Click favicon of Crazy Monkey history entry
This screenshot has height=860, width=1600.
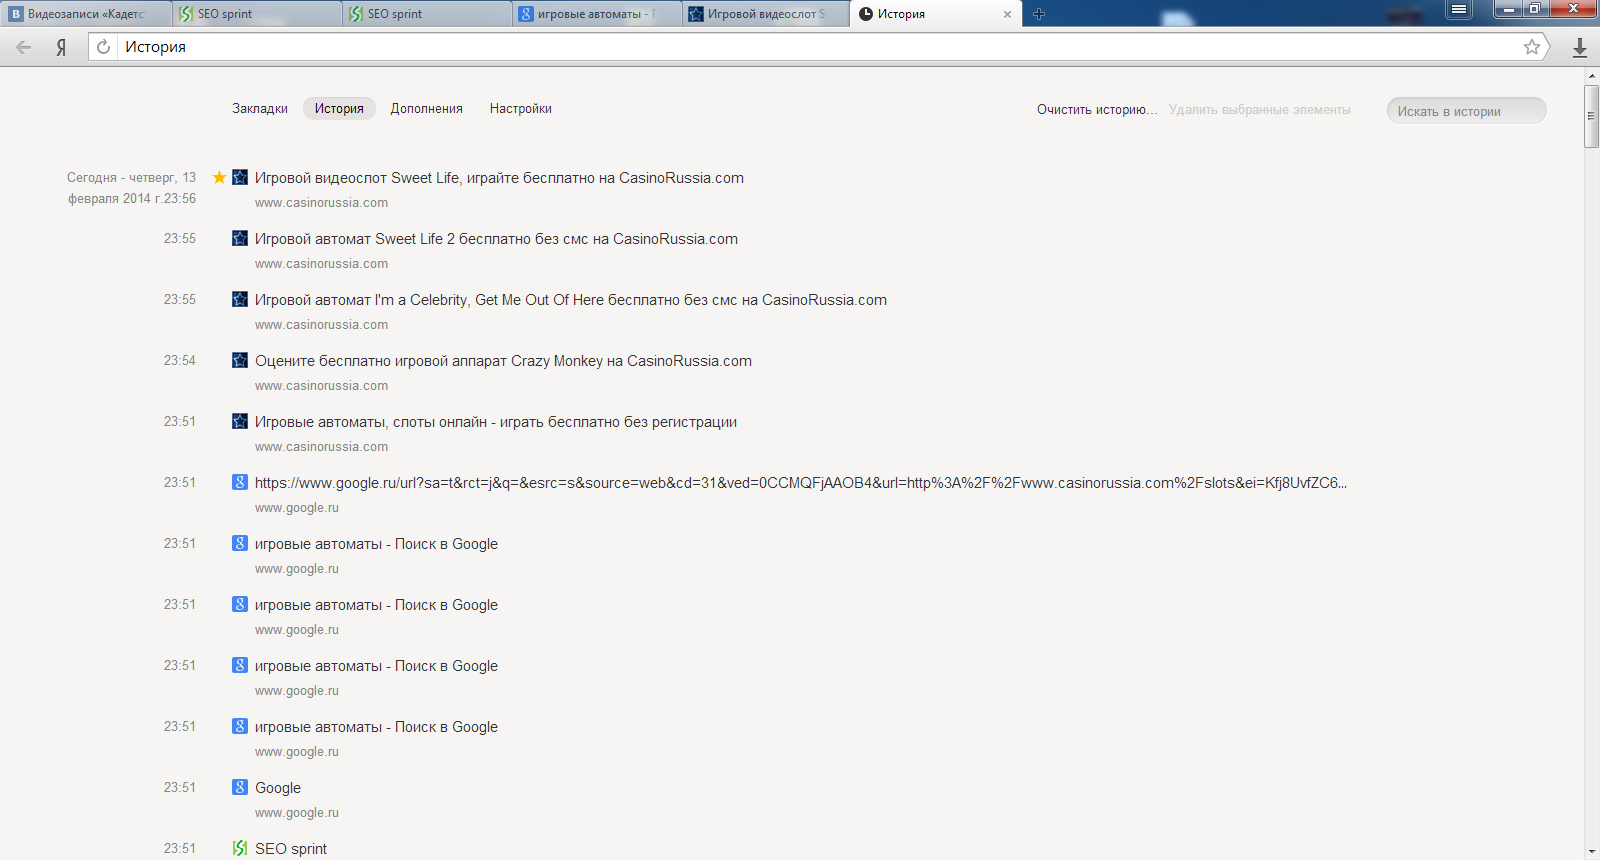click(x=240, y=360)
